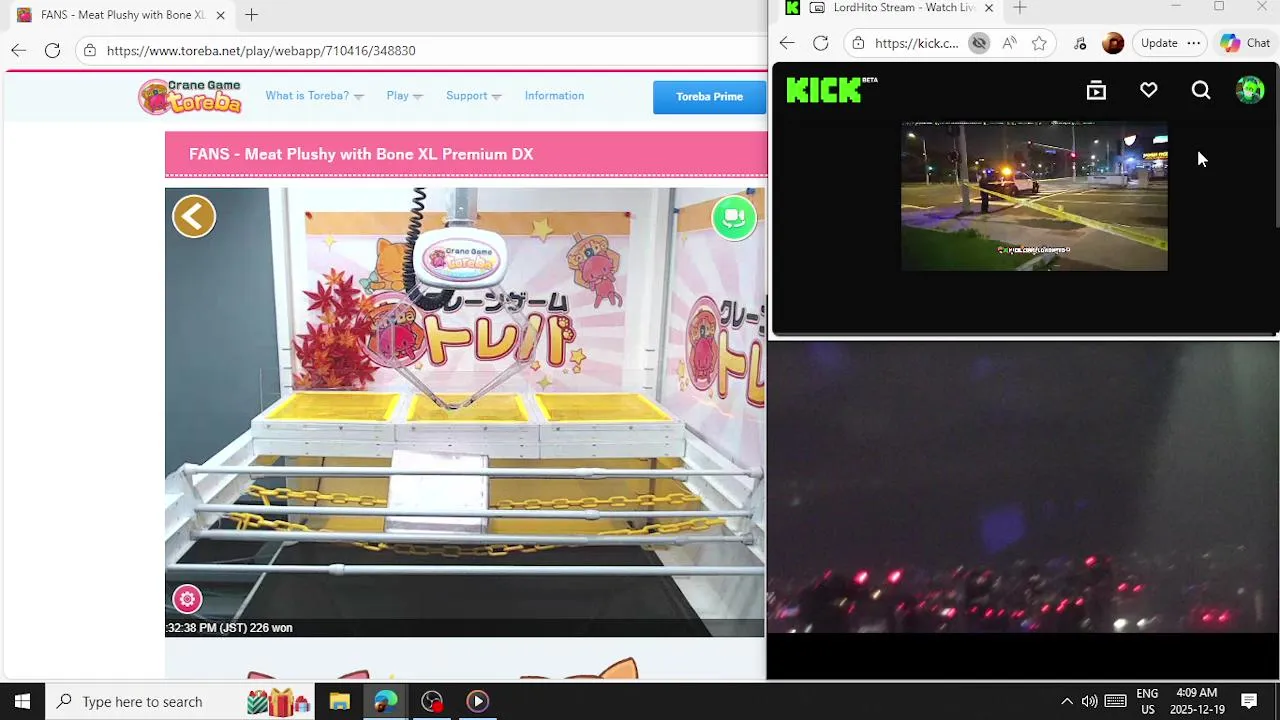Image resolution: width=1280 pixels, height=720 pixels.
Task: Open the Kick search magnifier
Action: (x=1201, y=91)
